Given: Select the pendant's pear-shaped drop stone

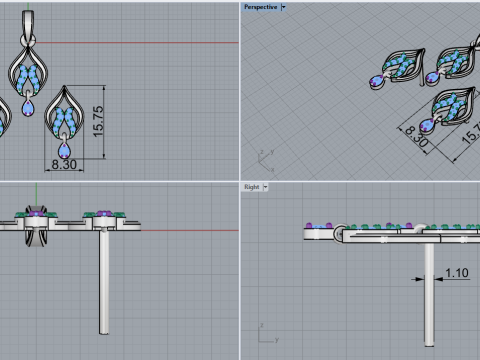Looking at the screenshot, I should pos(28,108).
